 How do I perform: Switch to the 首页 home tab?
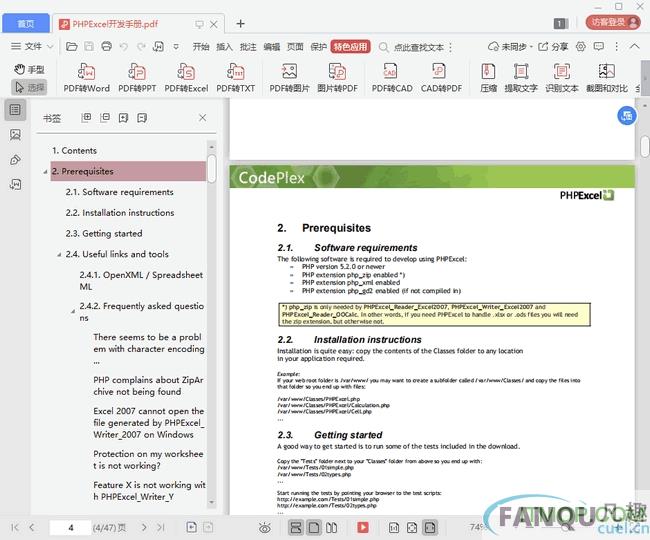pos(26,24)
